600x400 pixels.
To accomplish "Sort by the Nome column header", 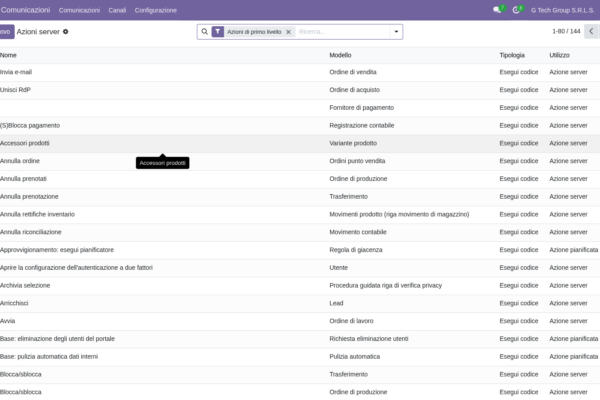I will point(8,55).
